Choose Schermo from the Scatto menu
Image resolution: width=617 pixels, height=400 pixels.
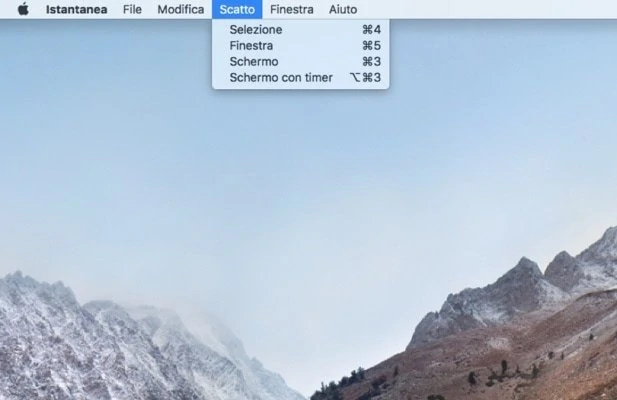pos(301,62)
